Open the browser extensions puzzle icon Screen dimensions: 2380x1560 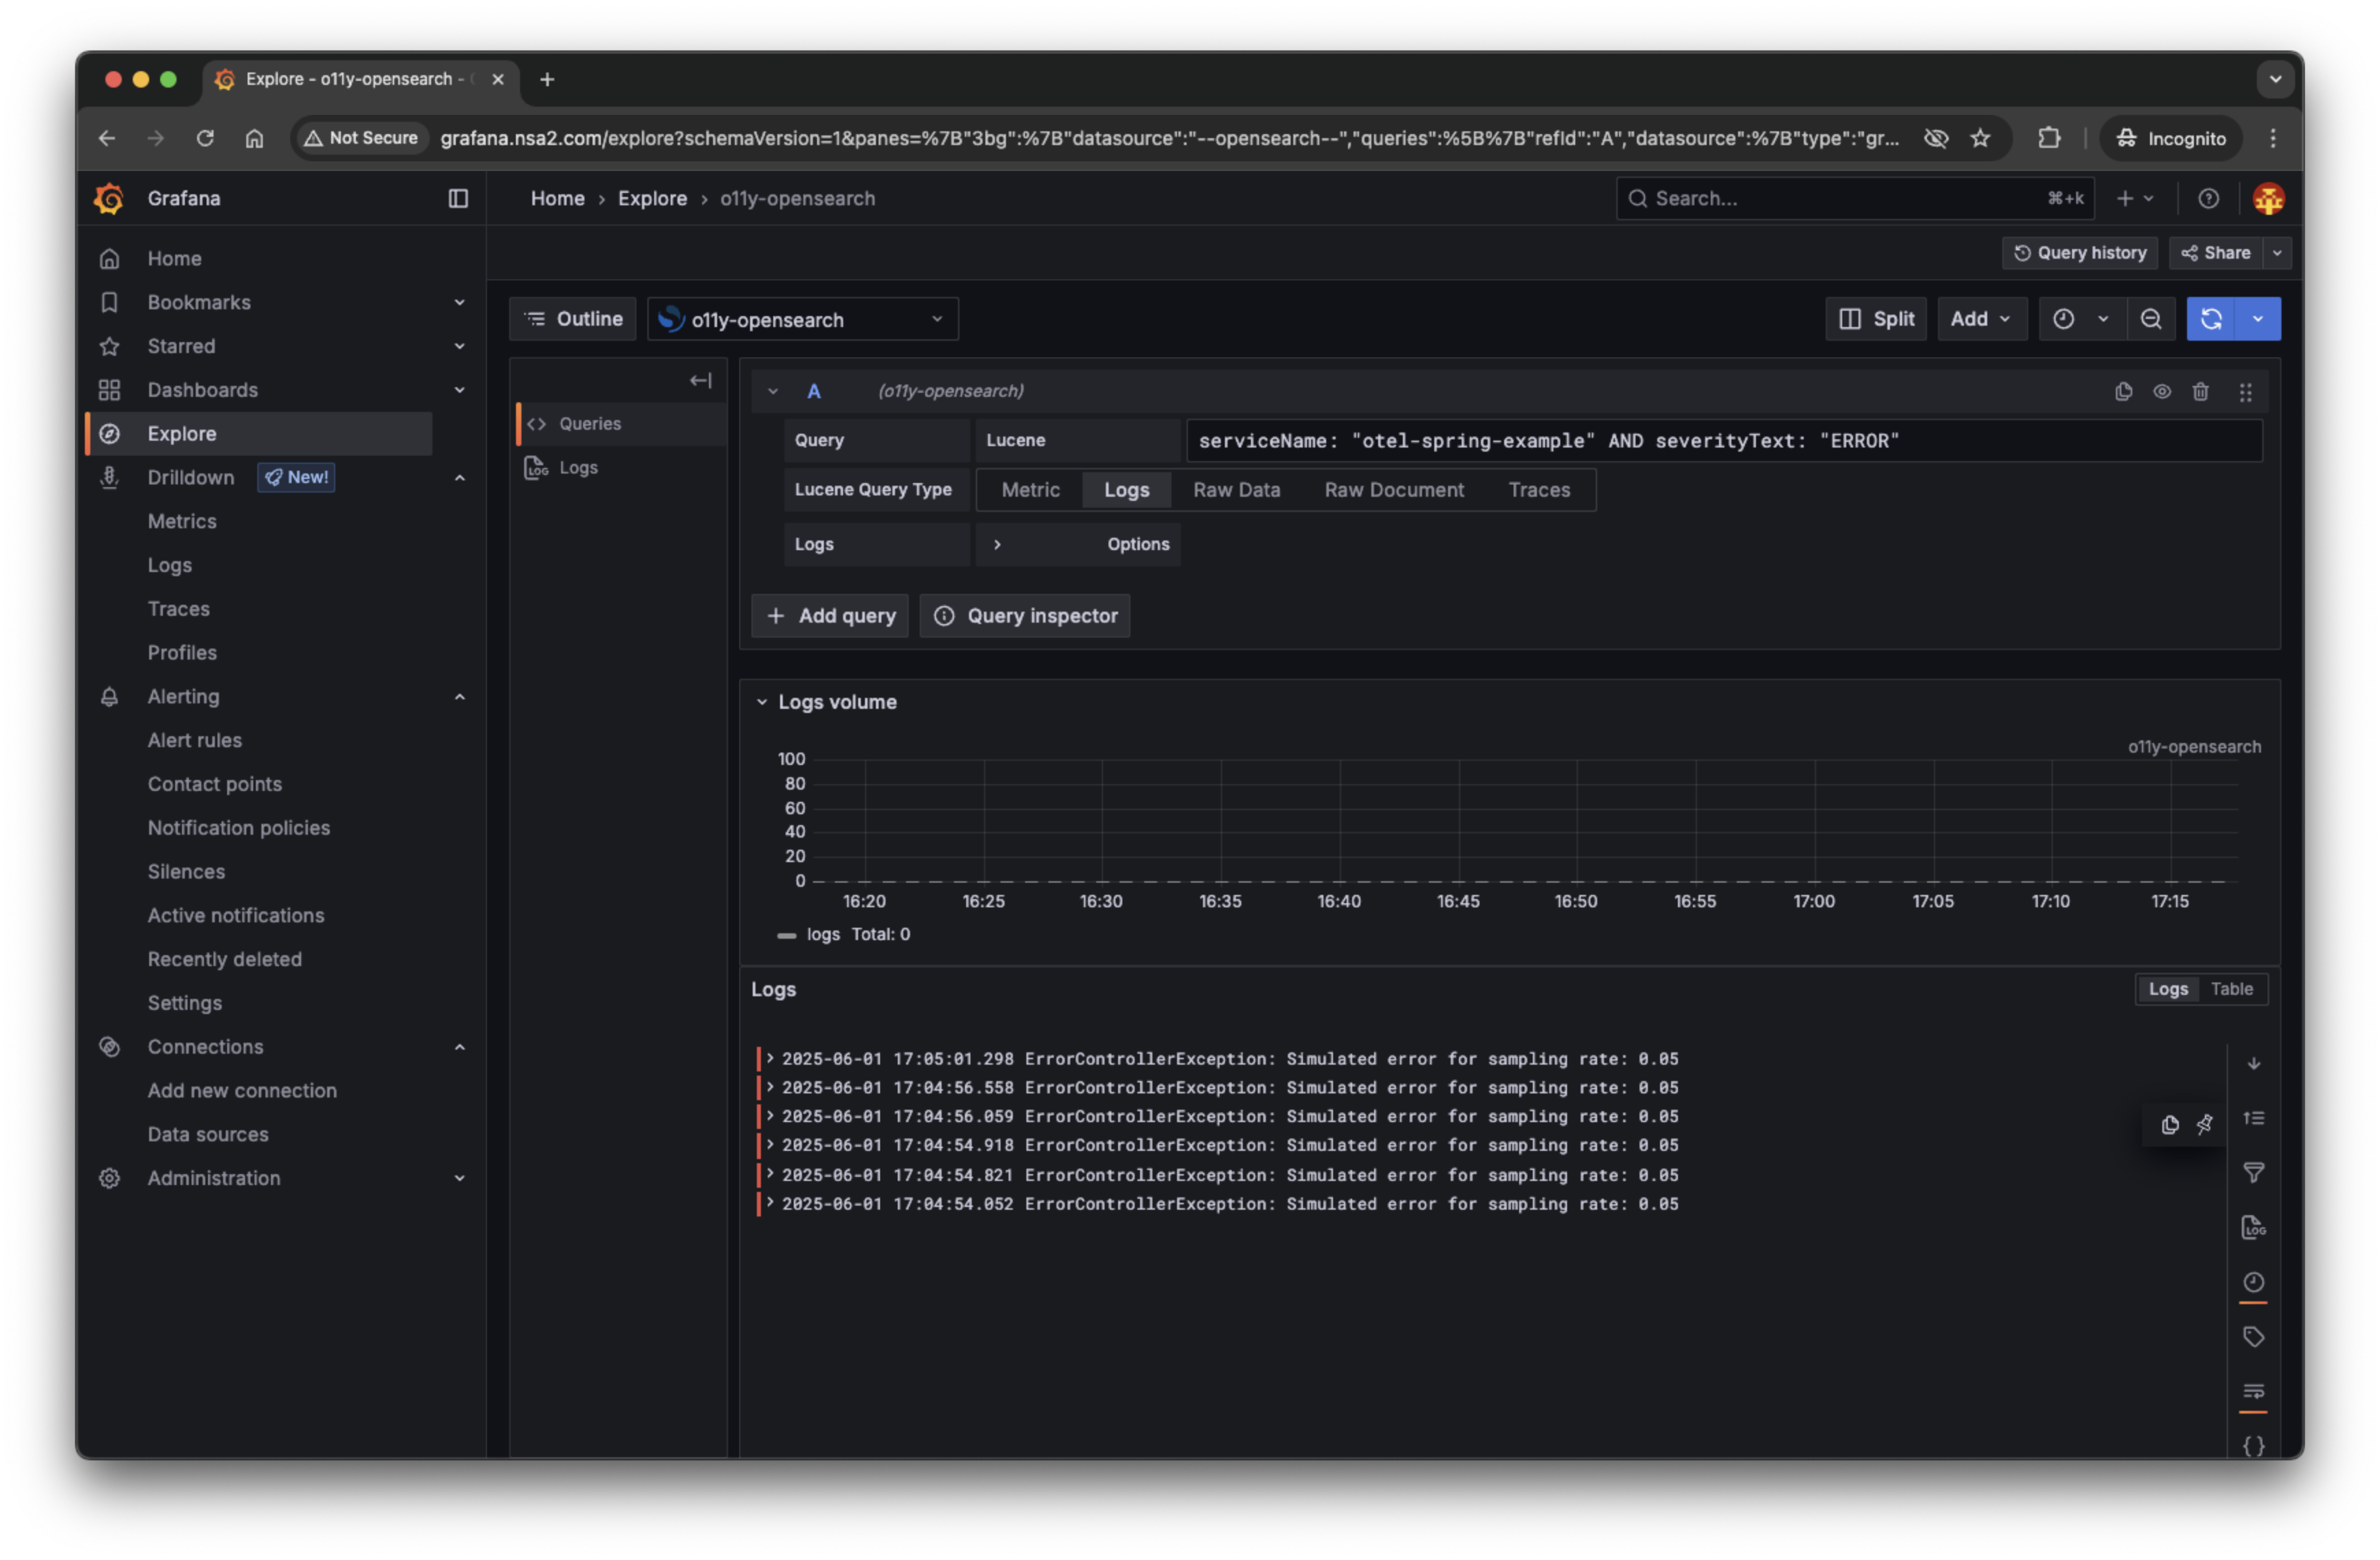click(2048, 138)
